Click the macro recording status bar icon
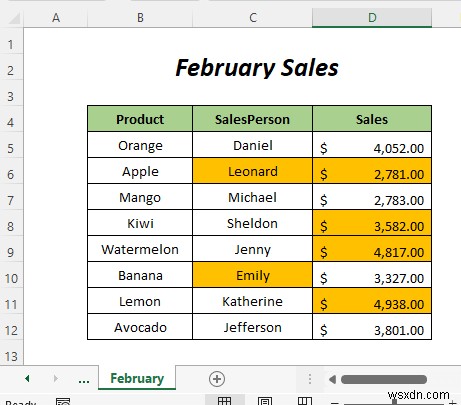This screenshot has height=405, width=461. tap(63, 402)
